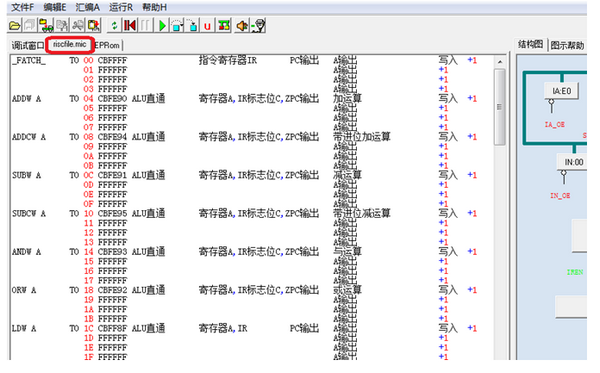Click the 与运算 operation text
Image resolution: width=600 pixels, height=373 pixels.
pyautogui.click(x=347, y=252)
